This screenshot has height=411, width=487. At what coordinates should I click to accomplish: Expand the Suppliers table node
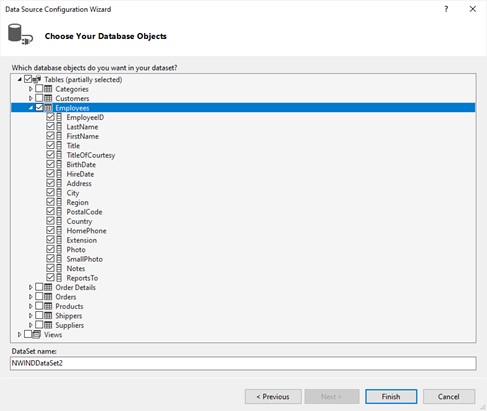point(30,325)
